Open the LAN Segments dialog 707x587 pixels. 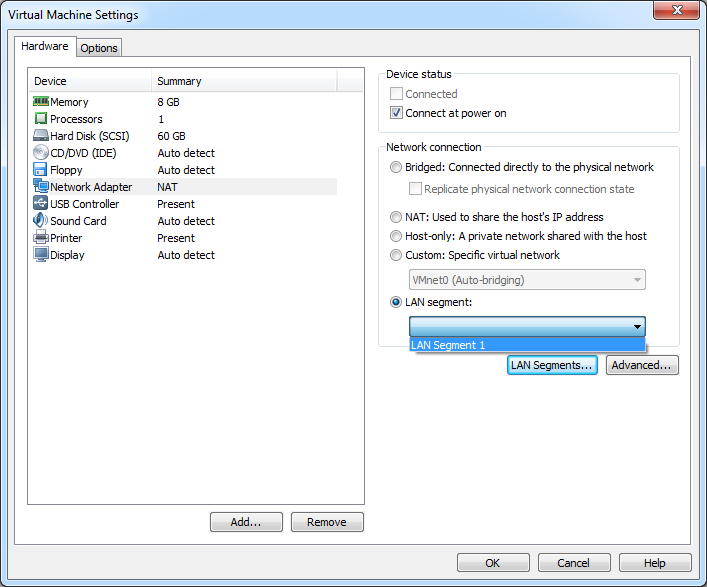point(552,365)
